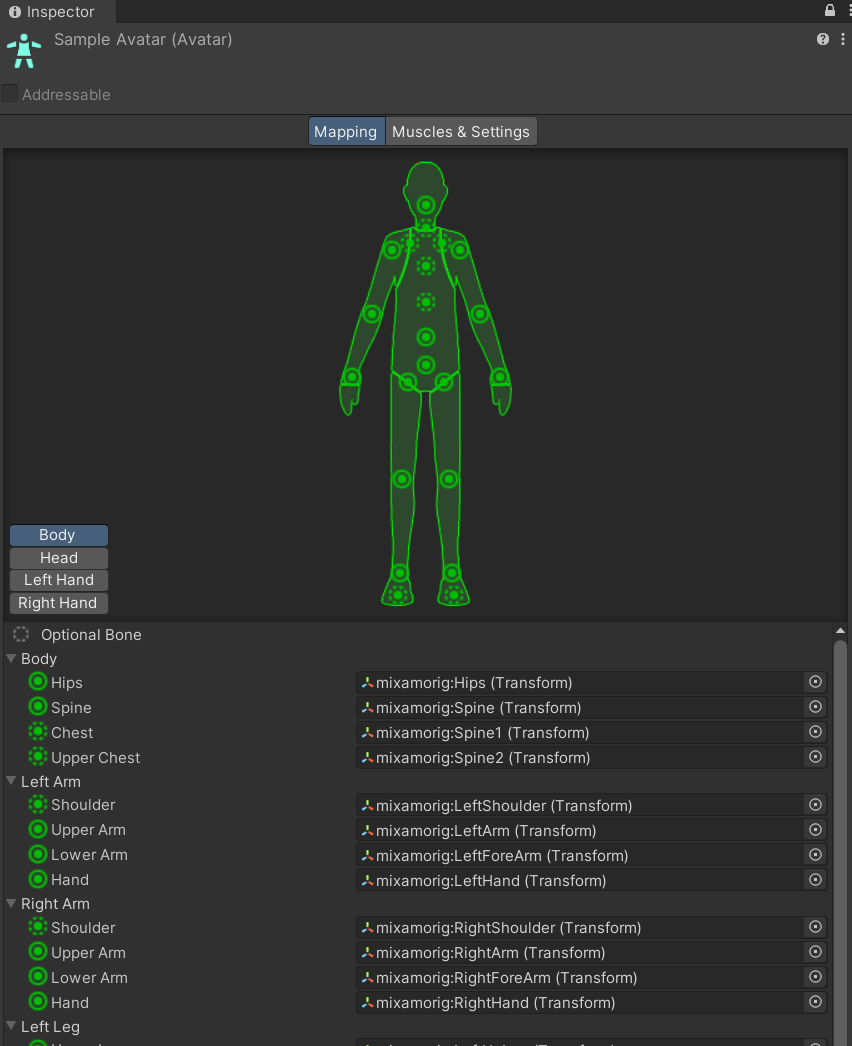Open object picker for Upper Chest Spine2 field
Viewport: 852px width, 1046px height.
[x=815, y=757]
